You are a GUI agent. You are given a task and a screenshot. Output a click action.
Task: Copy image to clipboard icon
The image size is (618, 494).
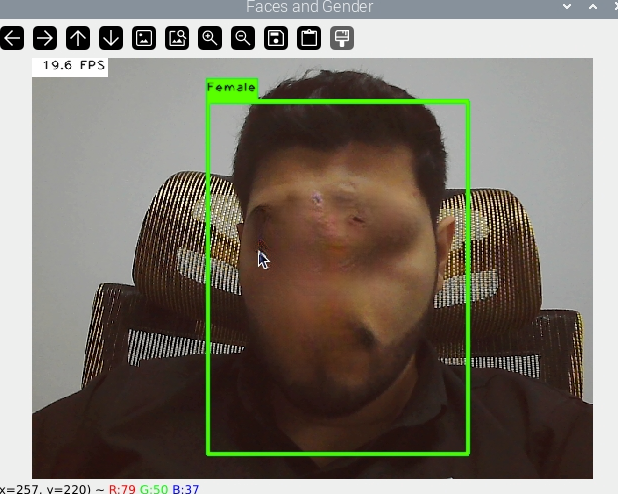309,38
